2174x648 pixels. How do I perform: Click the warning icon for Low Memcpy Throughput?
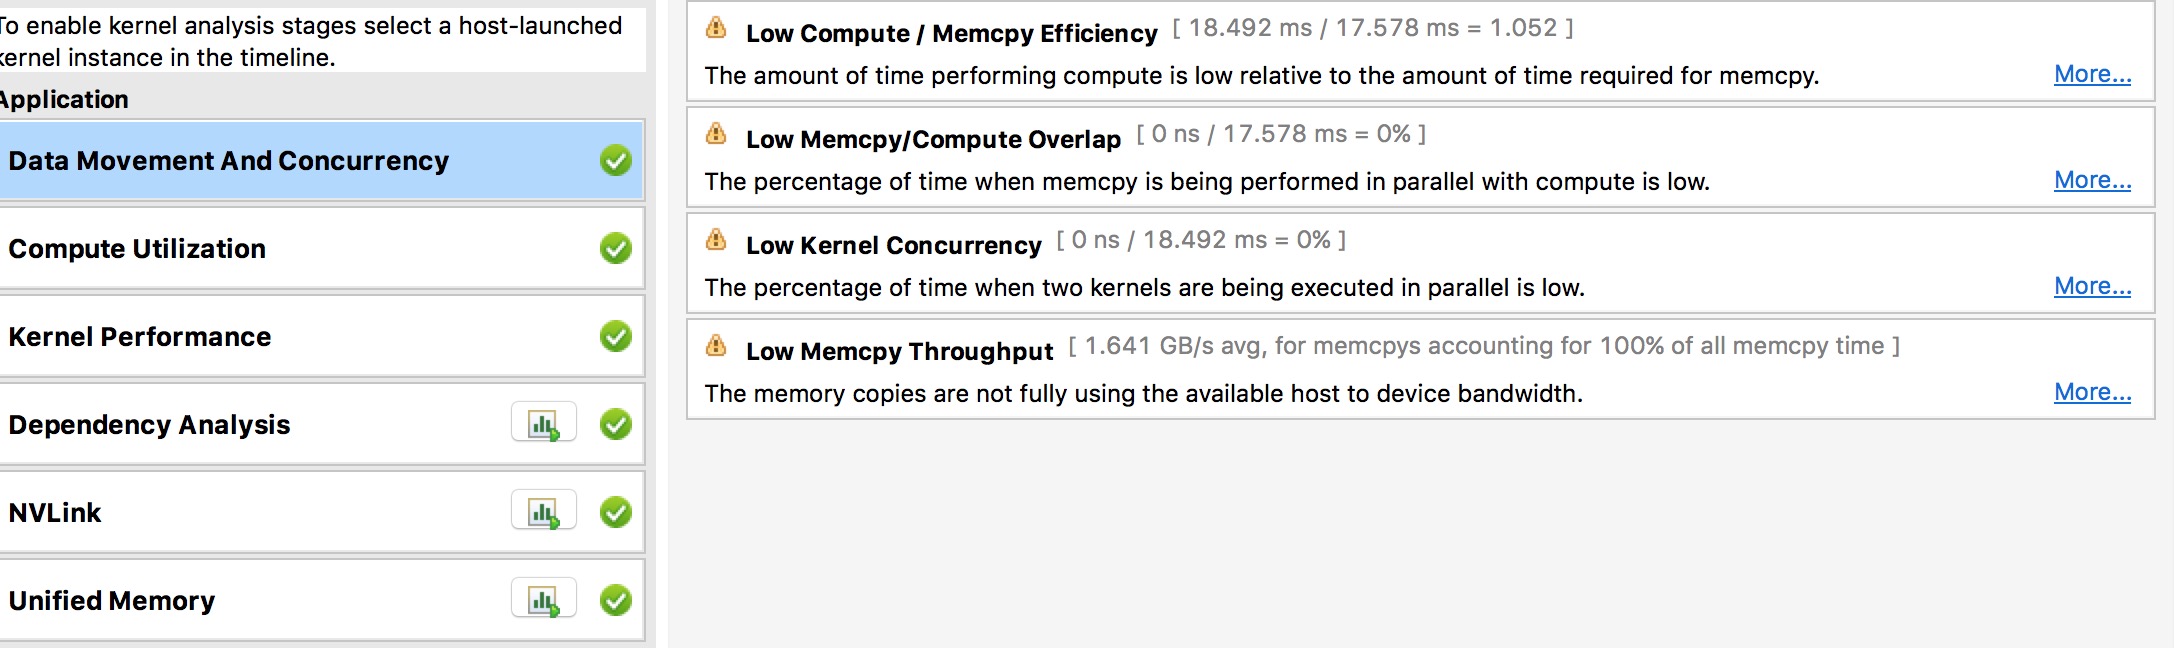[716, 346]
